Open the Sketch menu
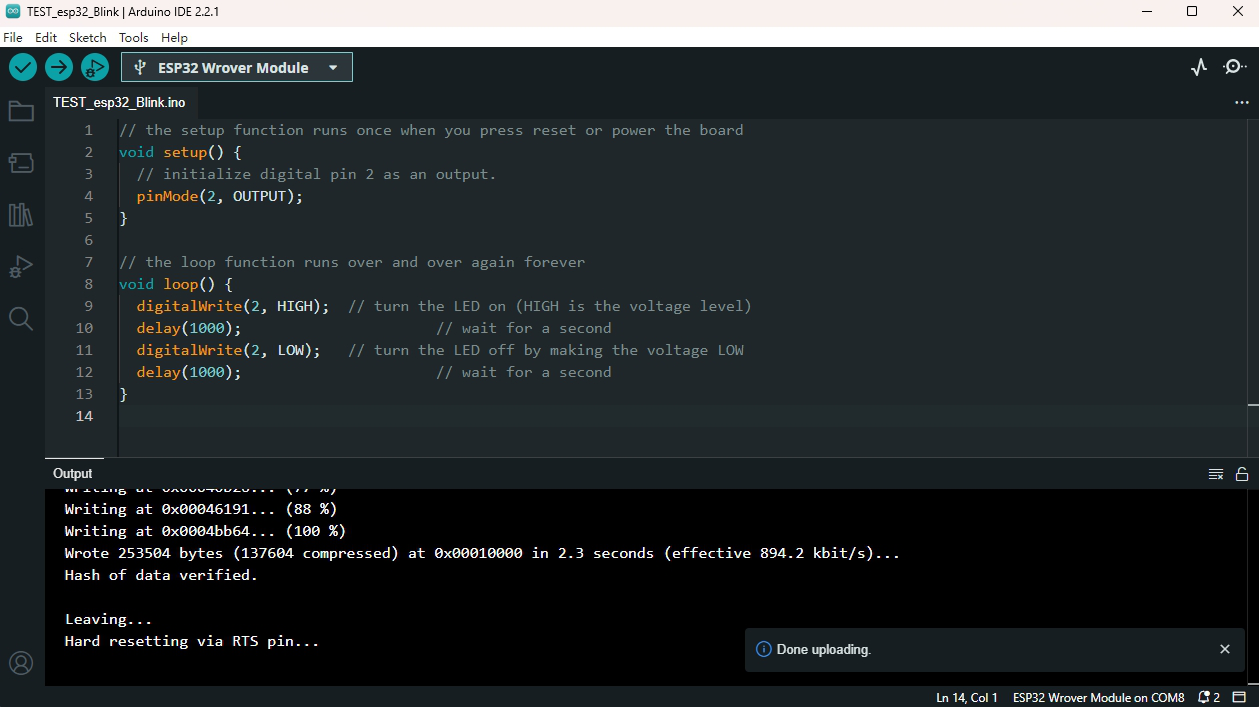 (88, 37)
